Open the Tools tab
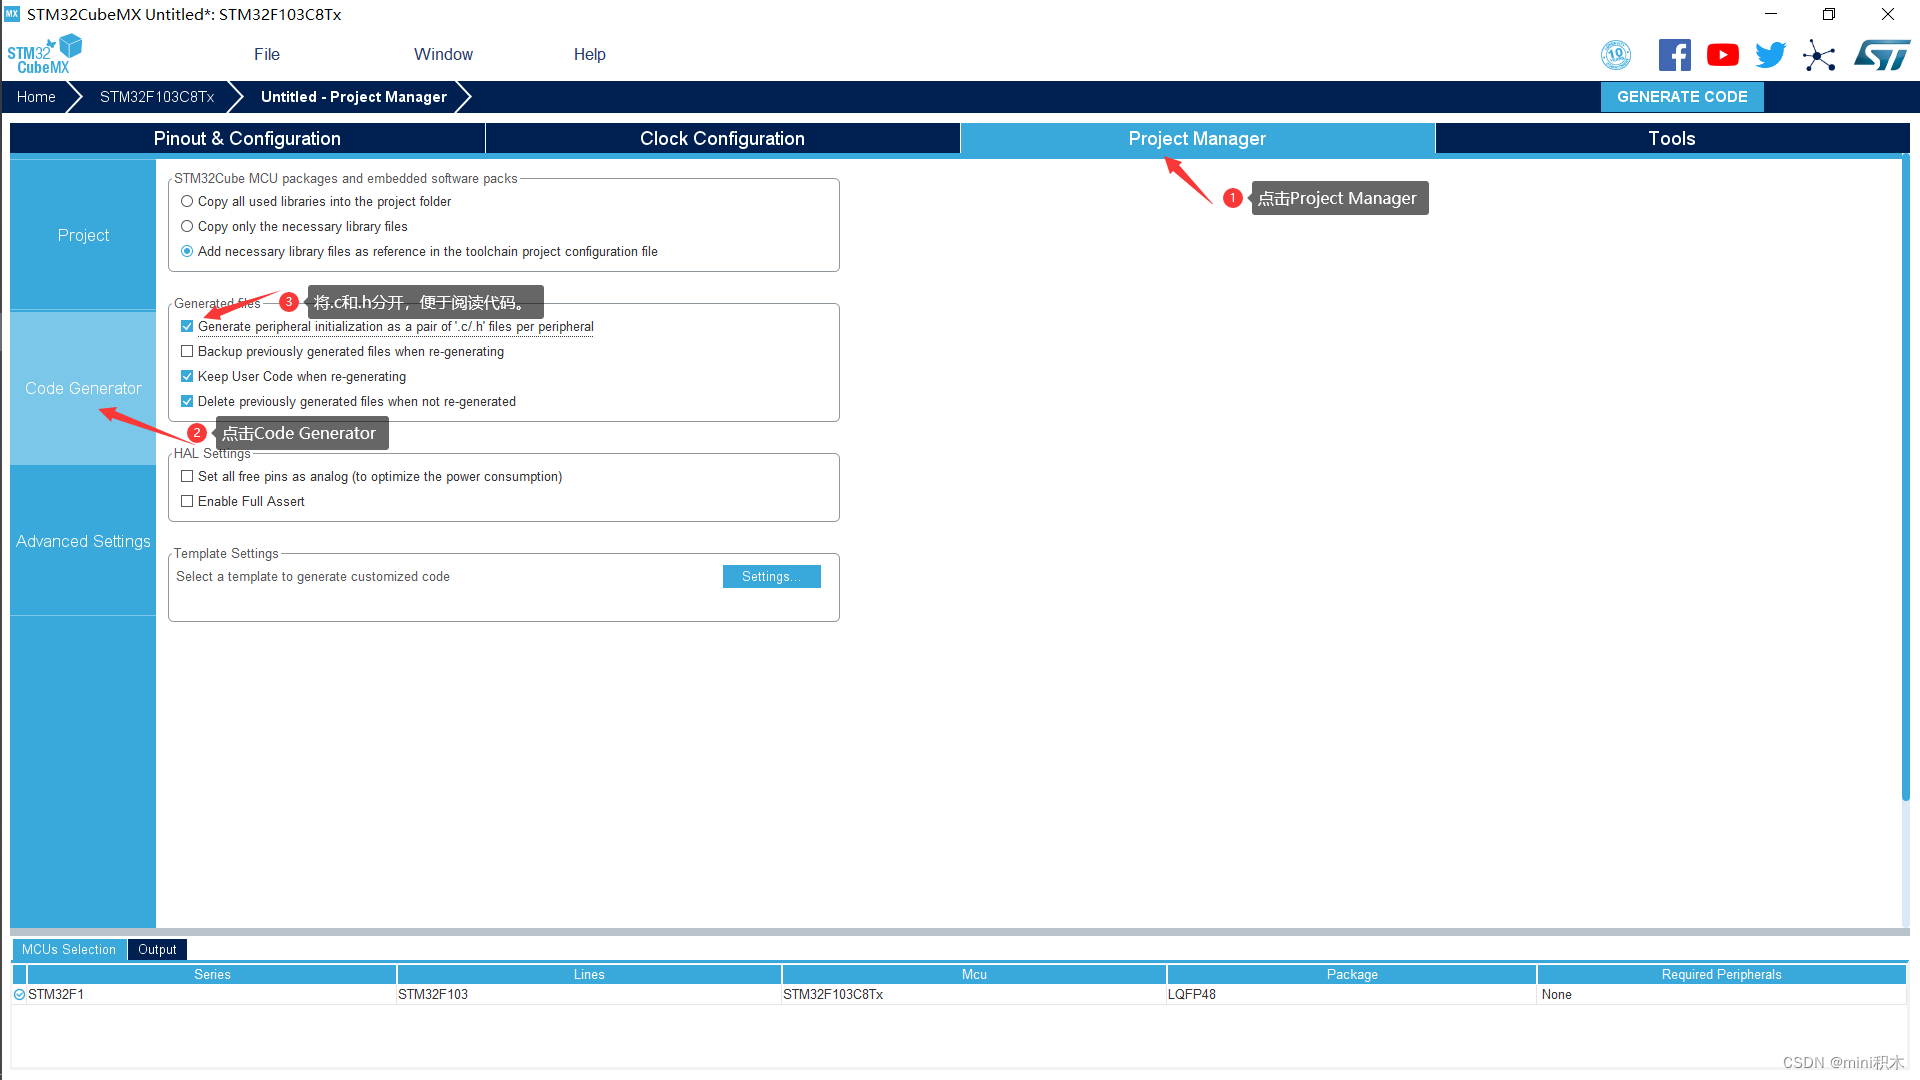The image size is (1920, 1080). click(x=1672, y=138)
